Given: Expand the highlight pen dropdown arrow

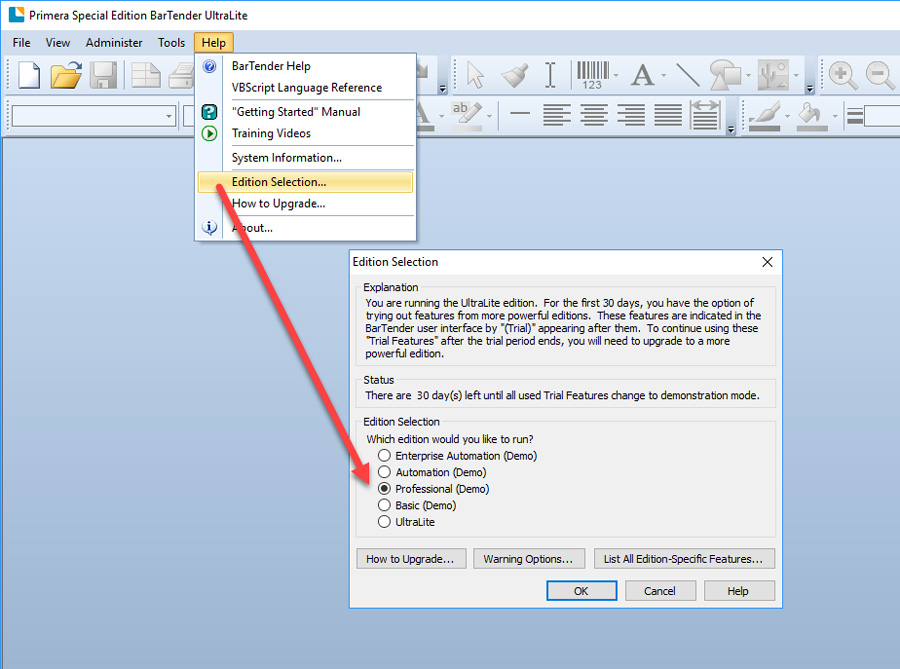Looking at the screenshot, I should pyautogui.click(x=489, y=116).
